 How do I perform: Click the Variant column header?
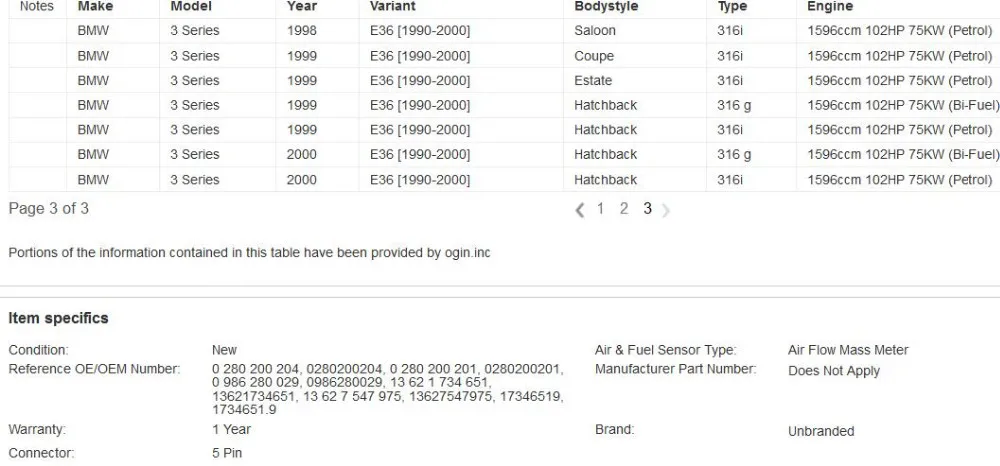tap(392, 6)
